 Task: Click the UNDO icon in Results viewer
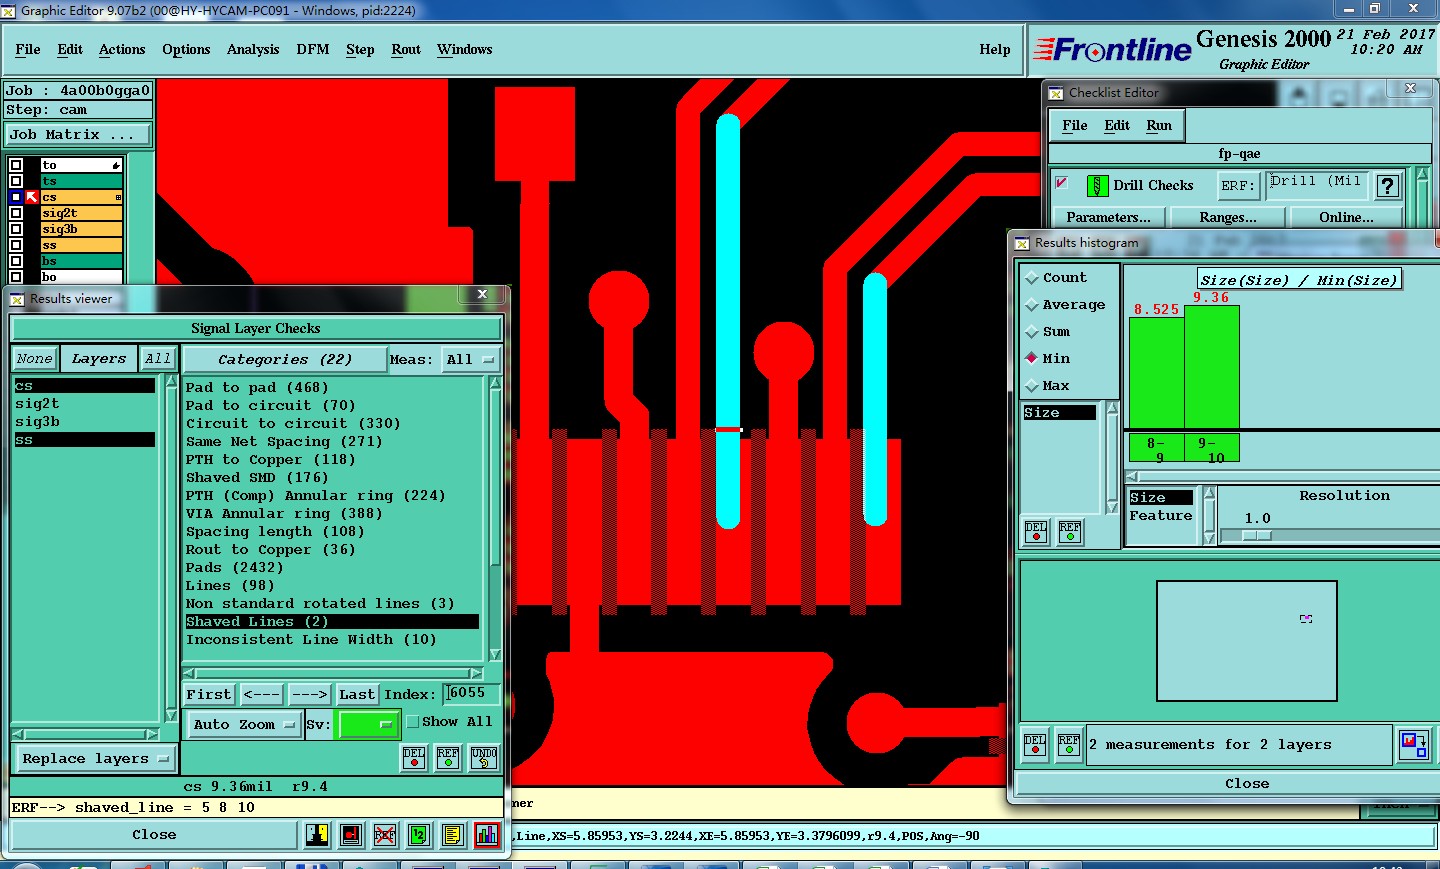point(484,758)
